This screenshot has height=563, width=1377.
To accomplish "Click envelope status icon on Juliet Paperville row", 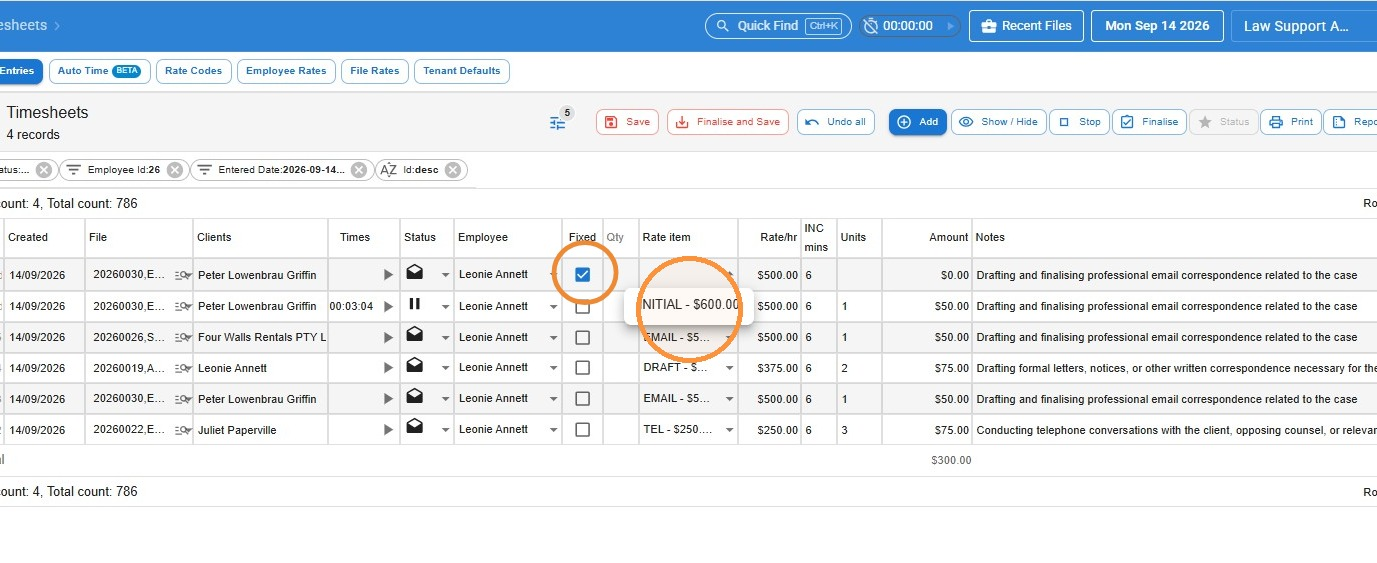I will coord(414,426).
